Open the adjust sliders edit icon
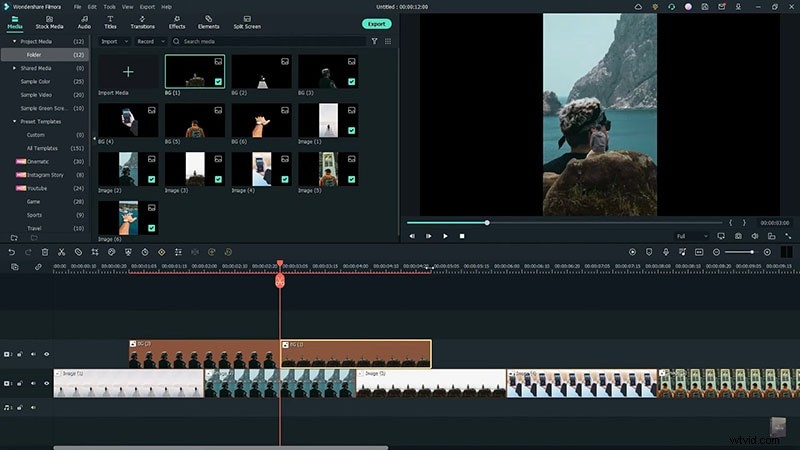Image resolution: width=800 pixels, height=450 pixels. (178, 252)
